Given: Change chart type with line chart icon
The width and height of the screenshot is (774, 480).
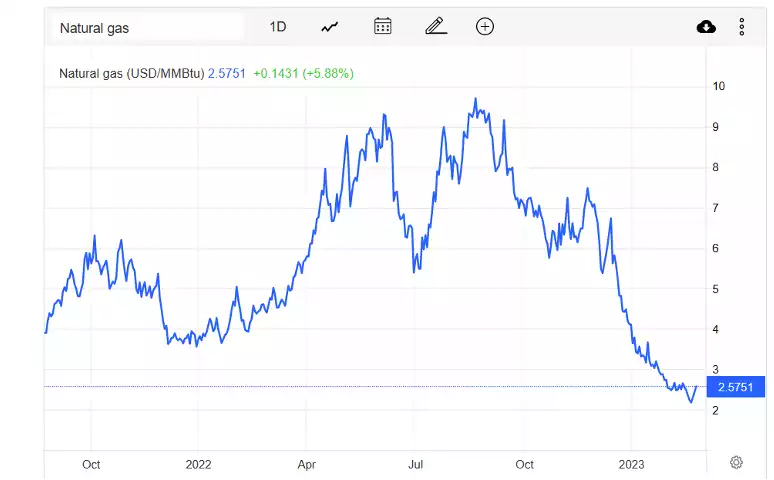Looking at the screenshot, I should click(x=330, y=27).
